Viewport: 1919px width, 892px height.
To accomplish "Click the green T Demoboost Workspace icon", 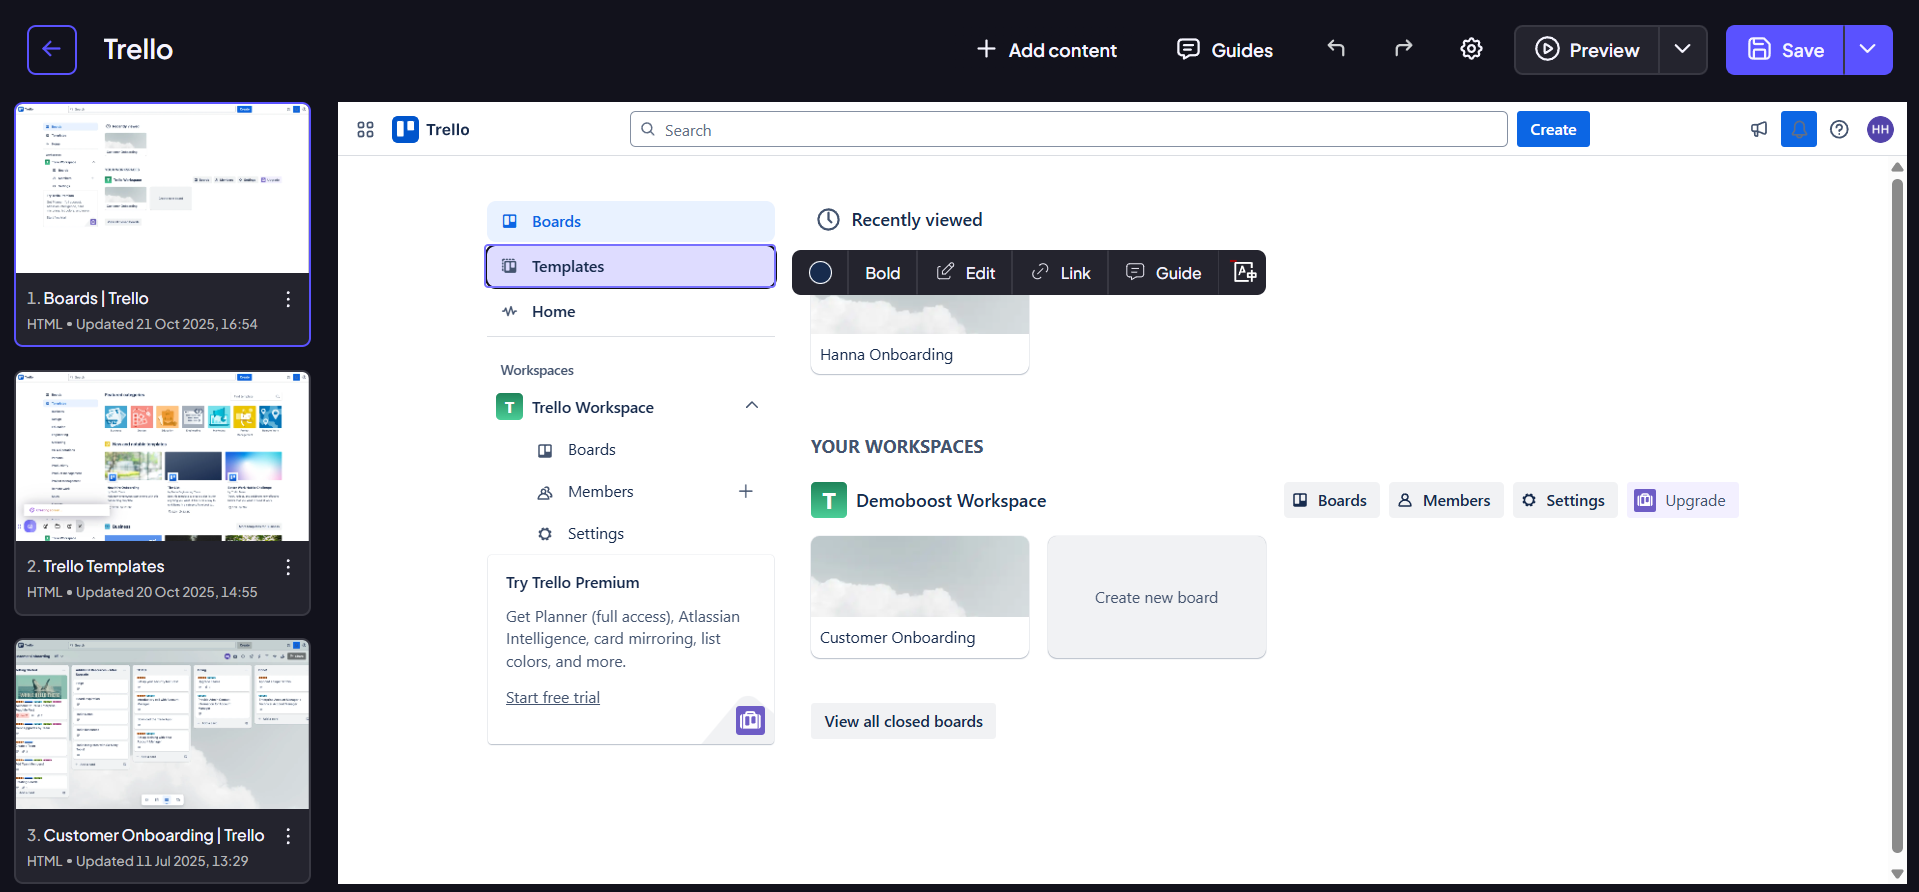I will (x=828, y=500).
